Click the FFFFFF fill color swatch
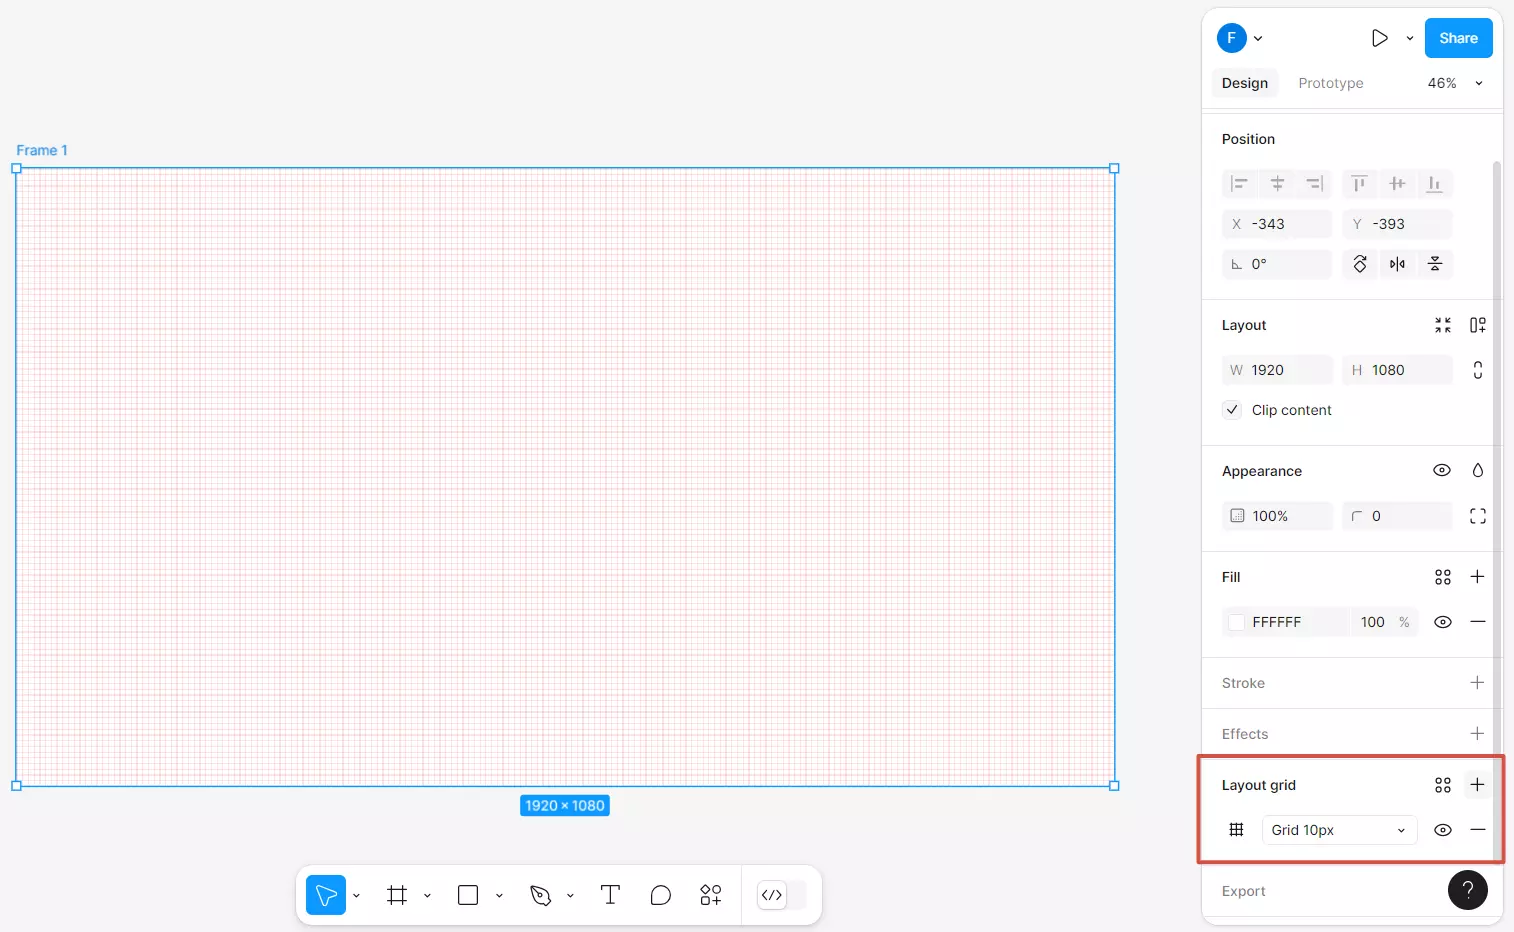Viewport: 1514px width, 932px height. coord(1237,622)
